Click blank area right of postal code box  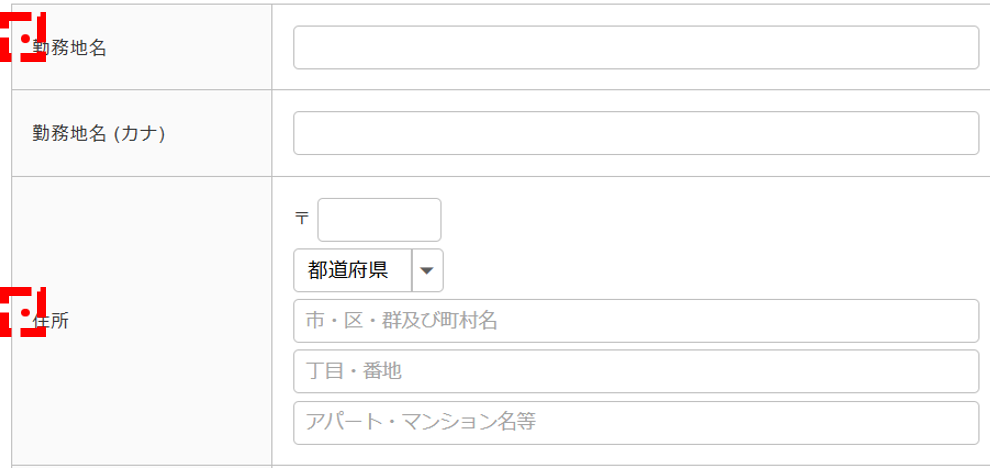click(700, 219)
